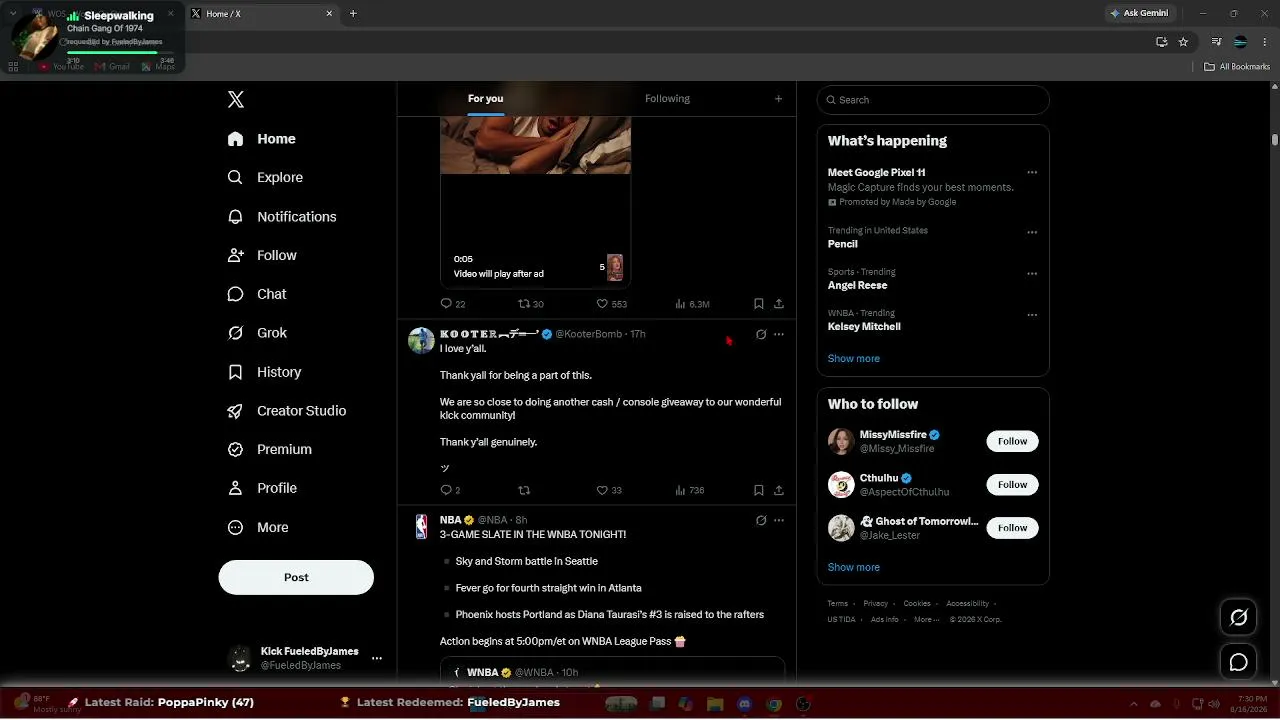The image size is (1280, 720).
Task: Open the NBA profile avatar
Action: (421, 527)
